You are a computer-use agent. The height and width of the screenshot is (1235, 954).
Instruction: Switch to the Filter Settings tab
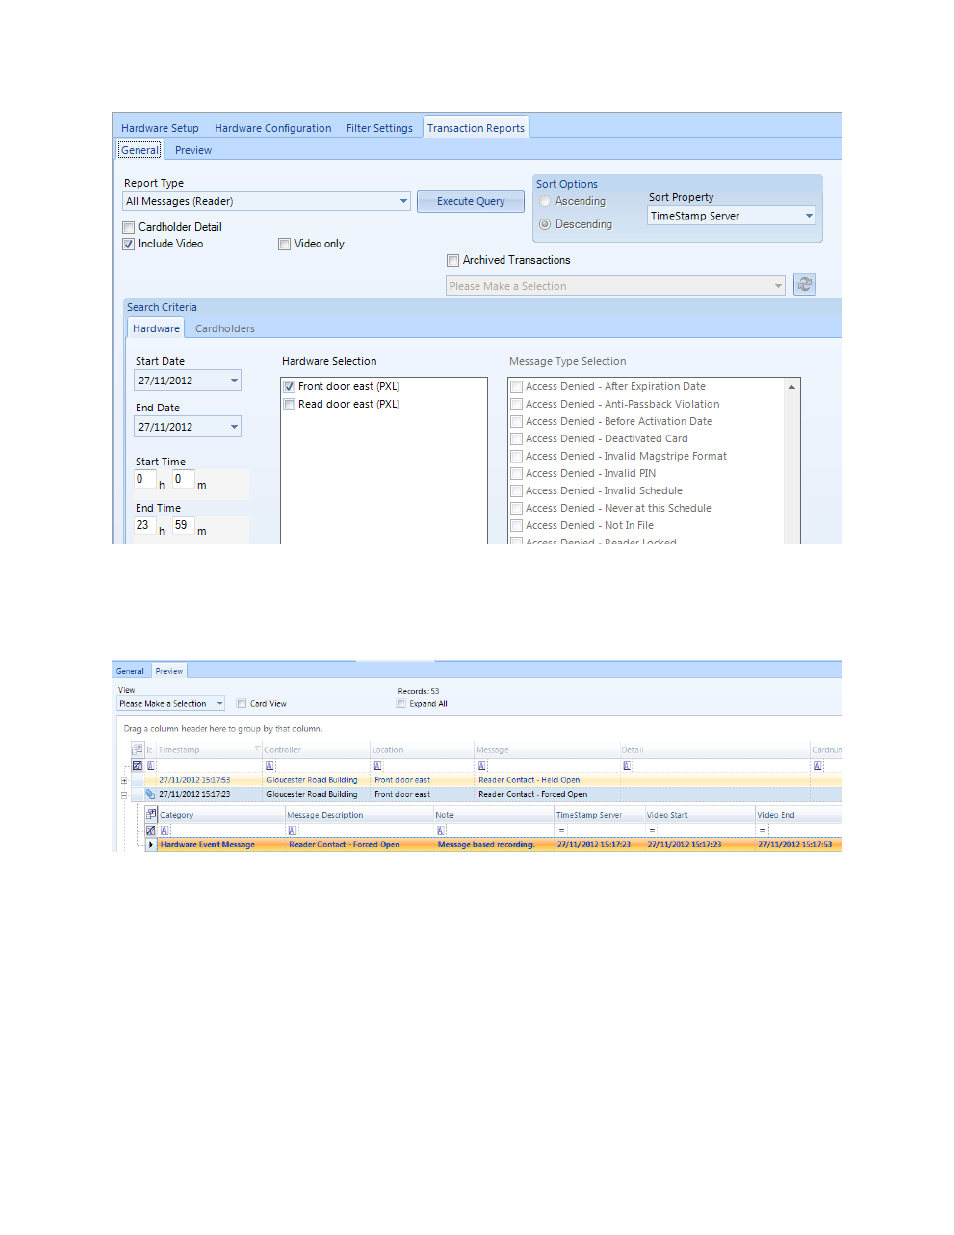[379, 128]
